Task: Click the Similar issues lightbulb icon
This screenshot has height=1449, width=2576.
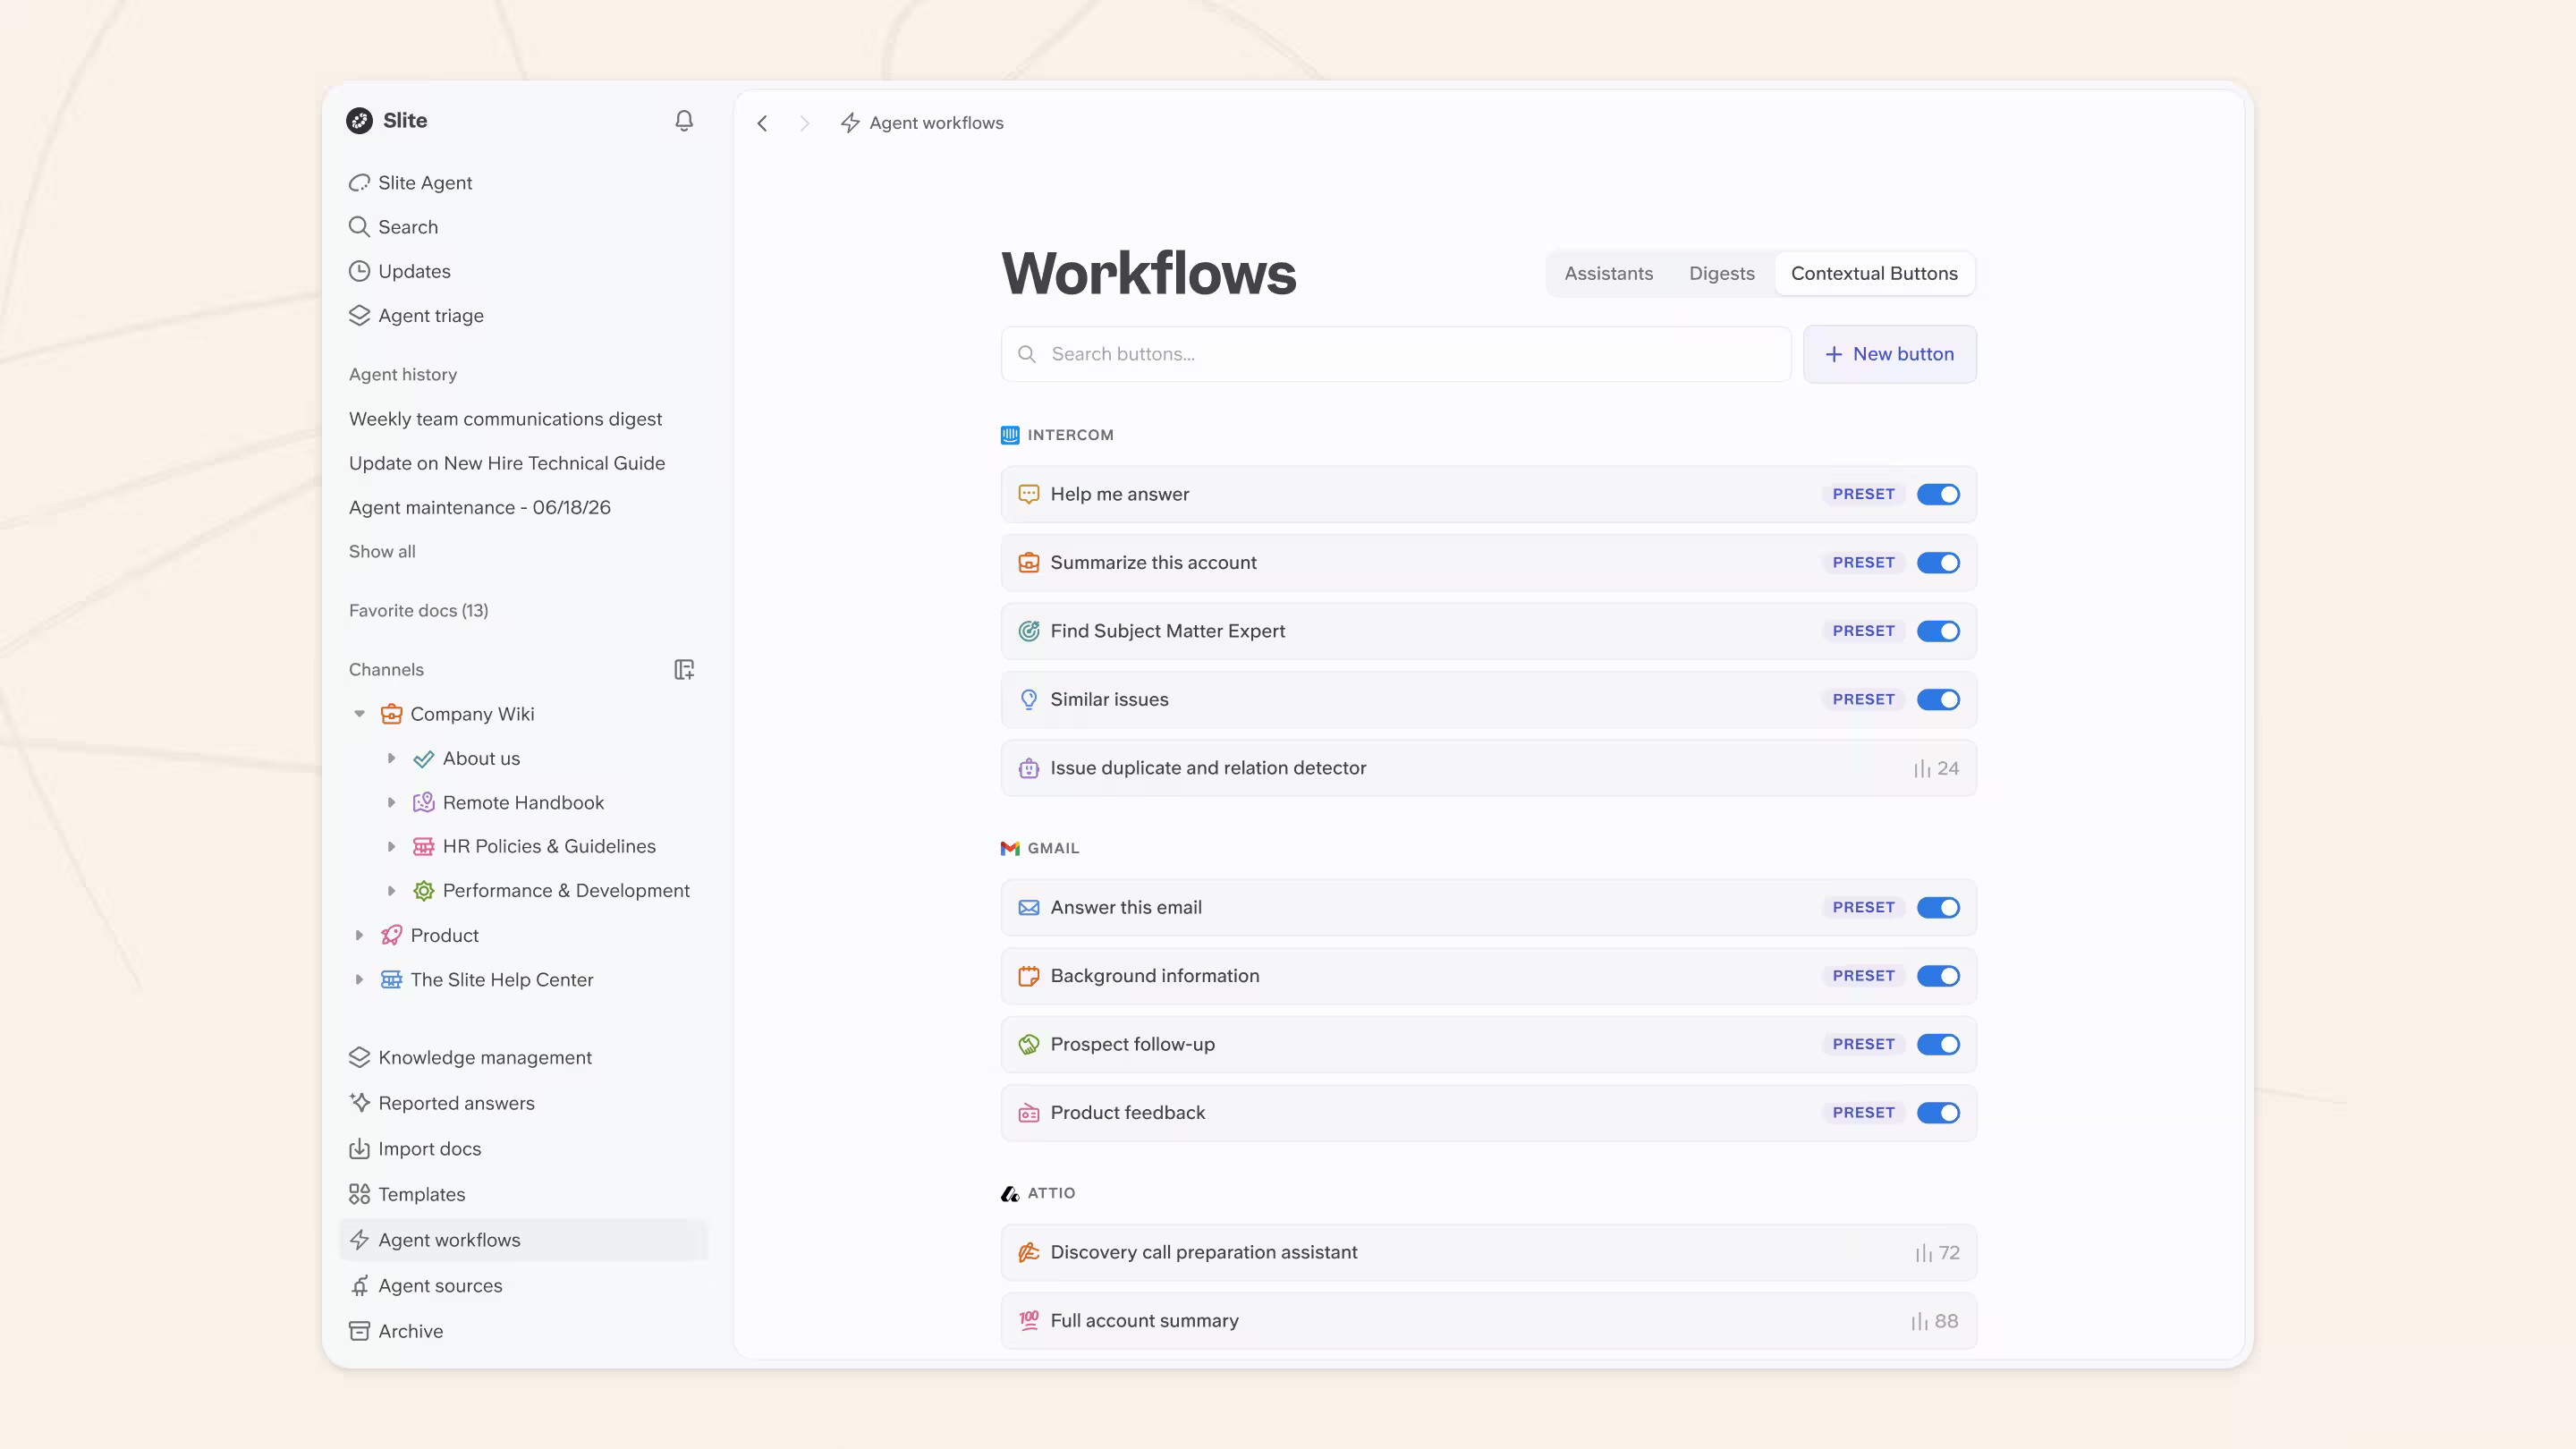Action: 1029,700
